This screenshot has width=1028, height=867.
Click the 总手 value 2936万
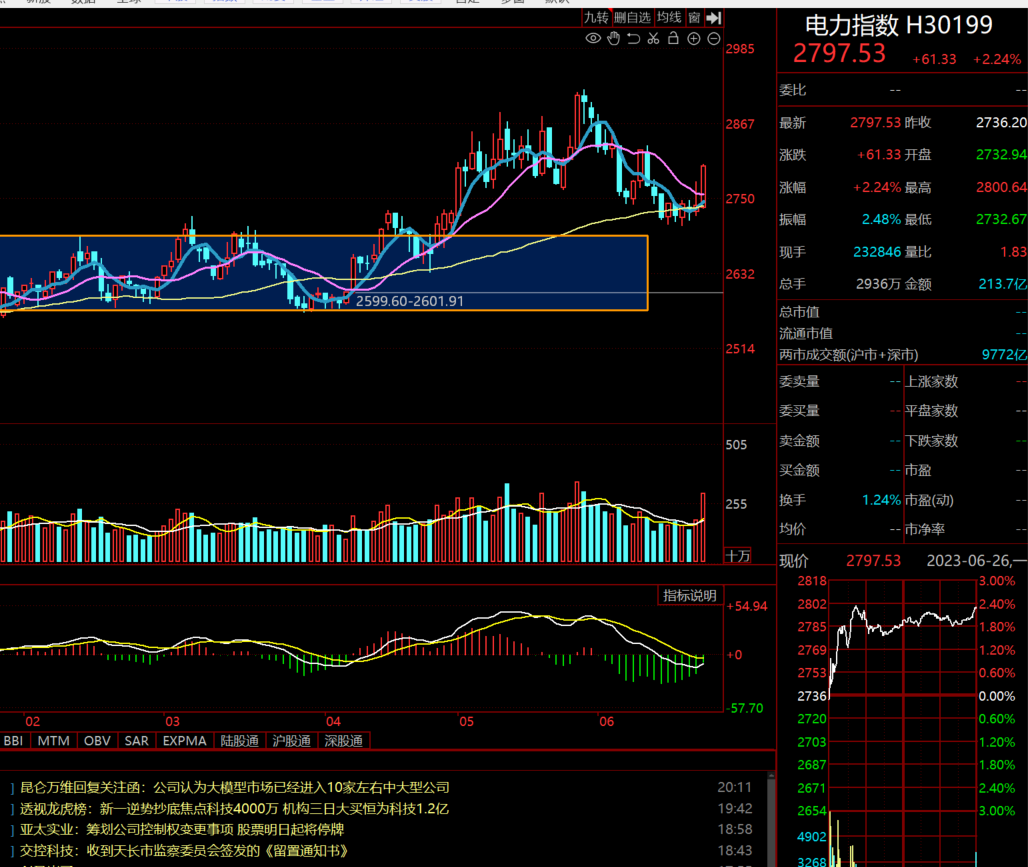pyautogui.click(x=879, y=284)
